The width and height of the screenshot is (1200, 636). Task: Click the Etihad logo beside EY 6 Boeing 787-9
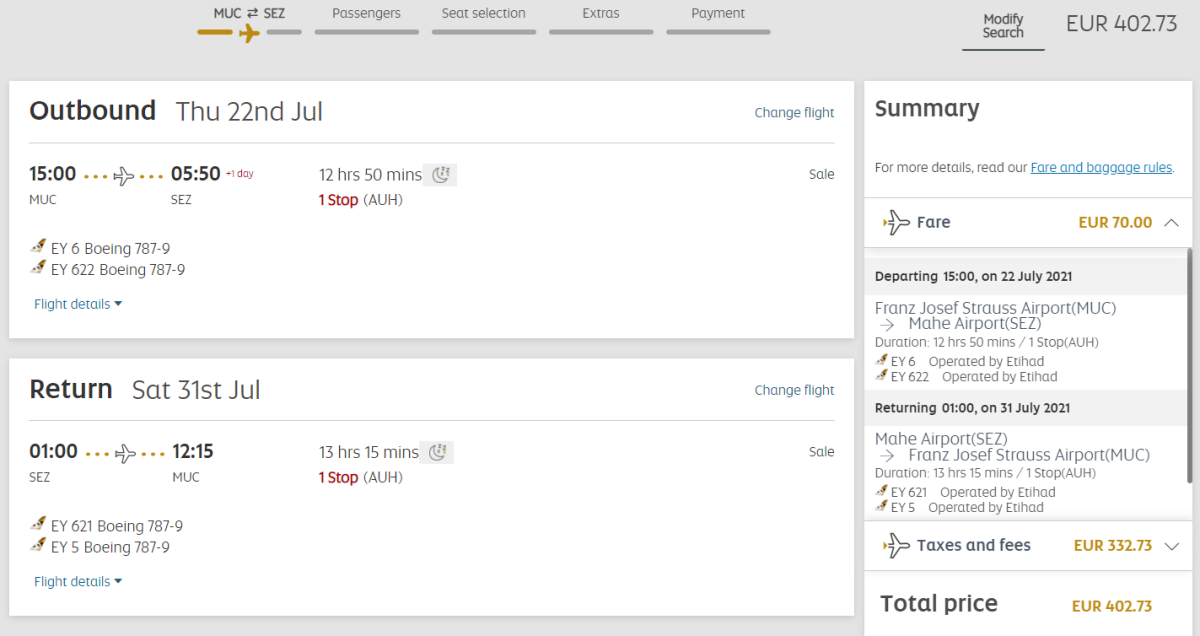(x=39, y=247)
